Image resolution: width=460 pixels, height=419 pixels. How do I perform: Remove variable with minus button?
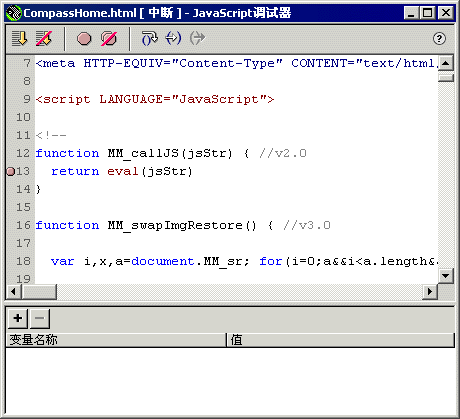click(40, 318)
